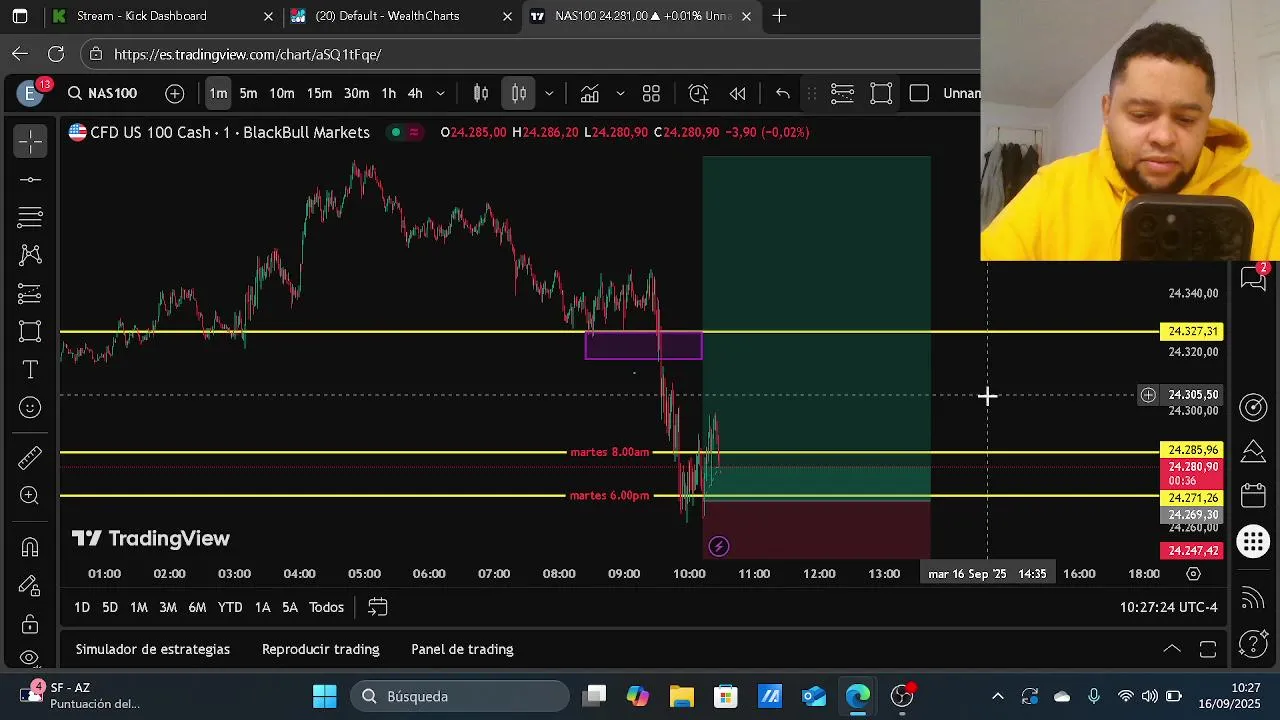Expand the chart type dropdown

coord(548,93)
